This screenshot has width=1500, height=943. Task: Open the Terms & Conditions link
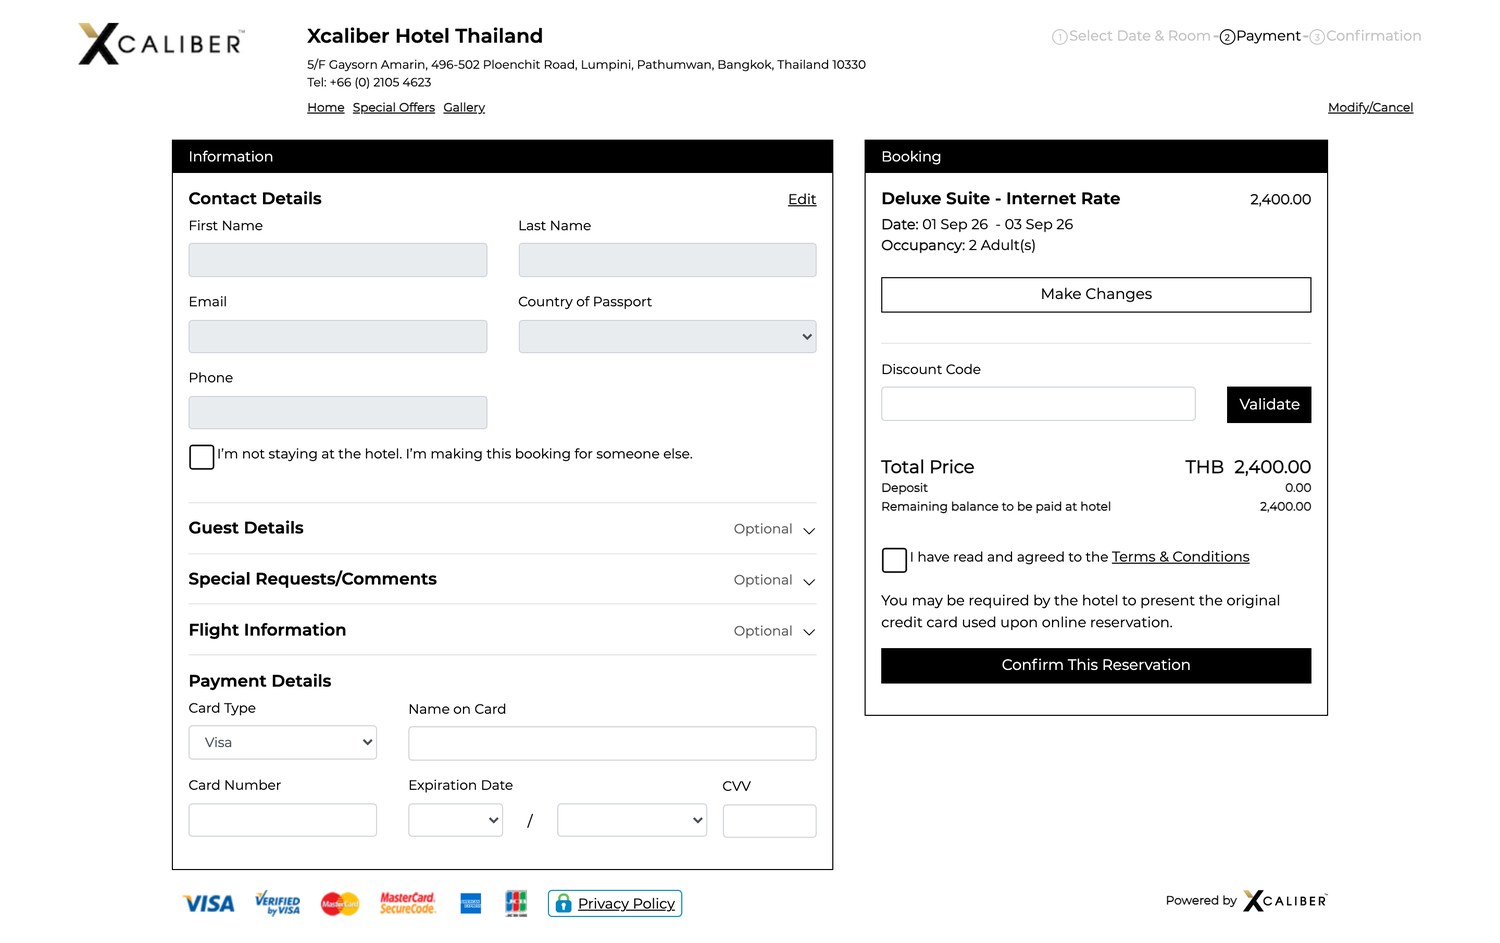point(1180,557)
